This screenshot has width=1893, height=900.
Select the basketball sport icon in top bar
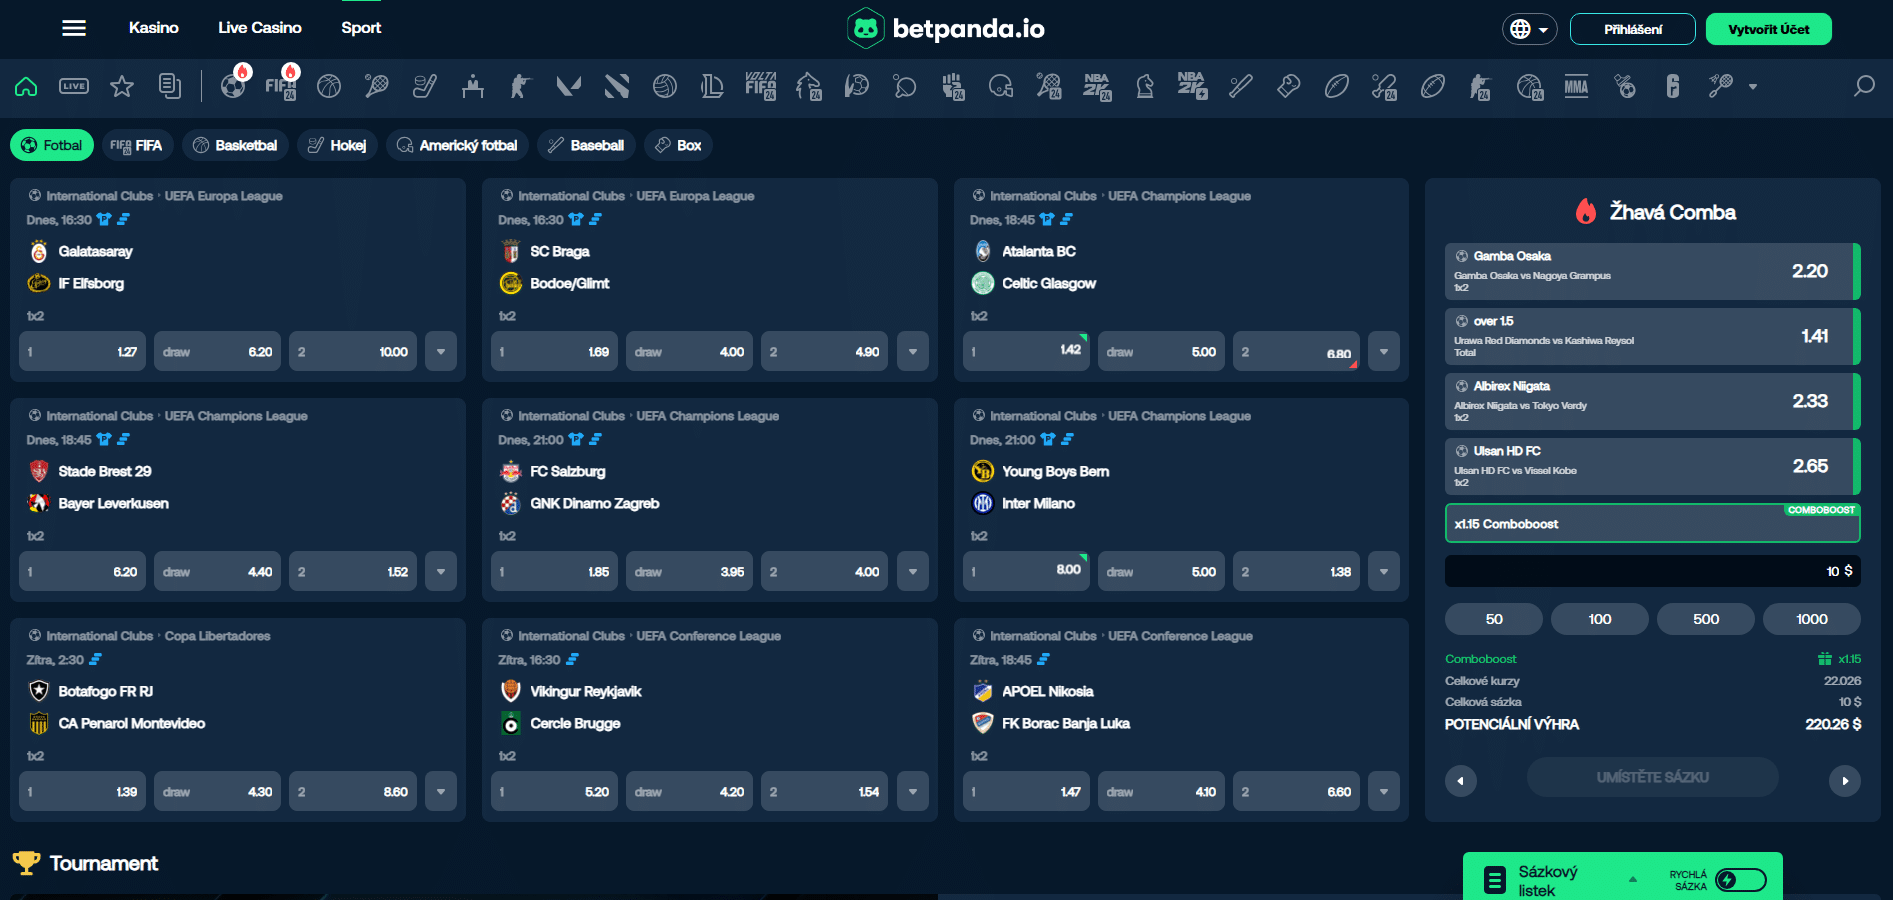click(x=329, y=87)
